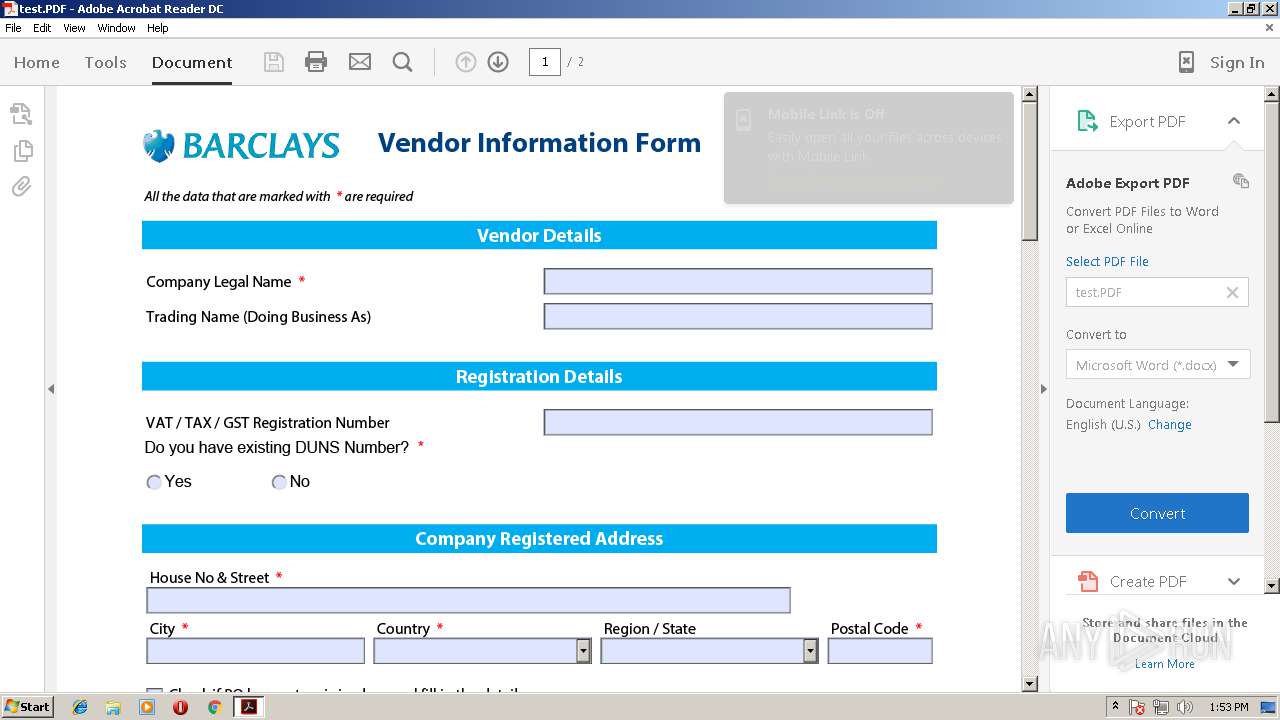
Task: Switch to the Tools tab
Action: 105,62
